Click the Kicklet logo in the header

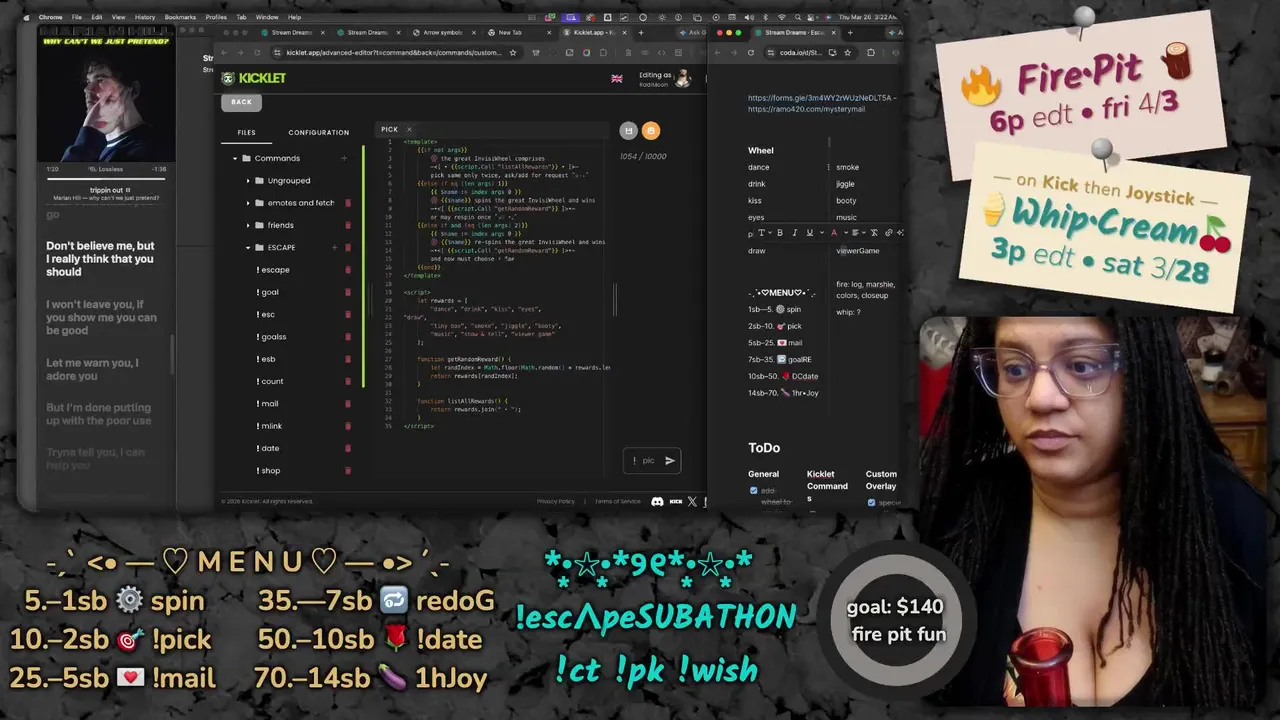[254, 78]
